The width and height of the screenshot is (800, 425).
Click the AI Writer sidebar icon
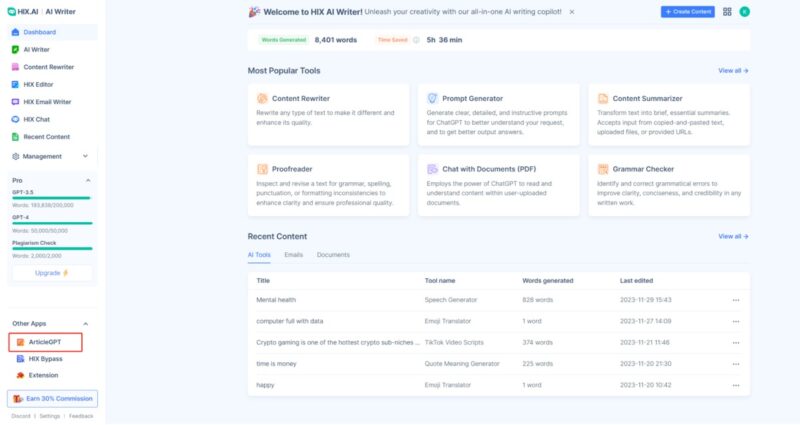click(15, 49)
